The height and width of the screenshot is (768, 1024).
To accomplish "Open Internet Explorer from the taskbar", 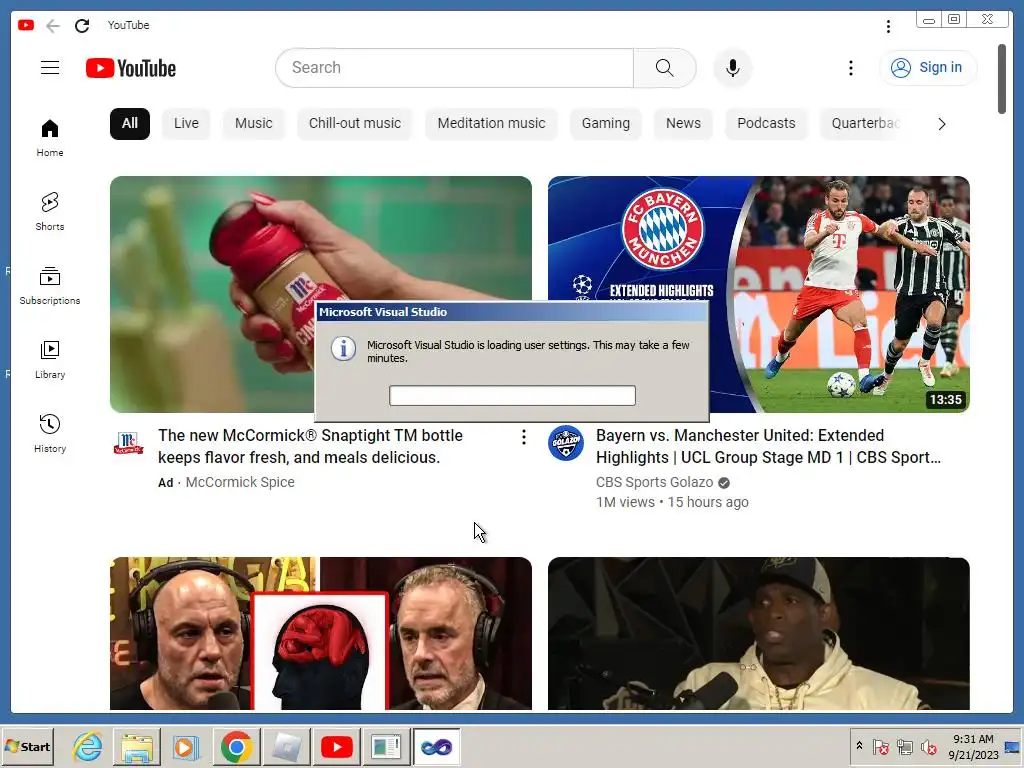I will pos(87,746).
